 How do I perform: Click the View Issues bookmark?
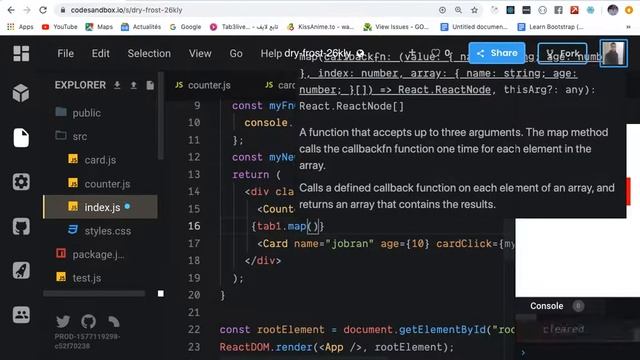pos(396,27)
